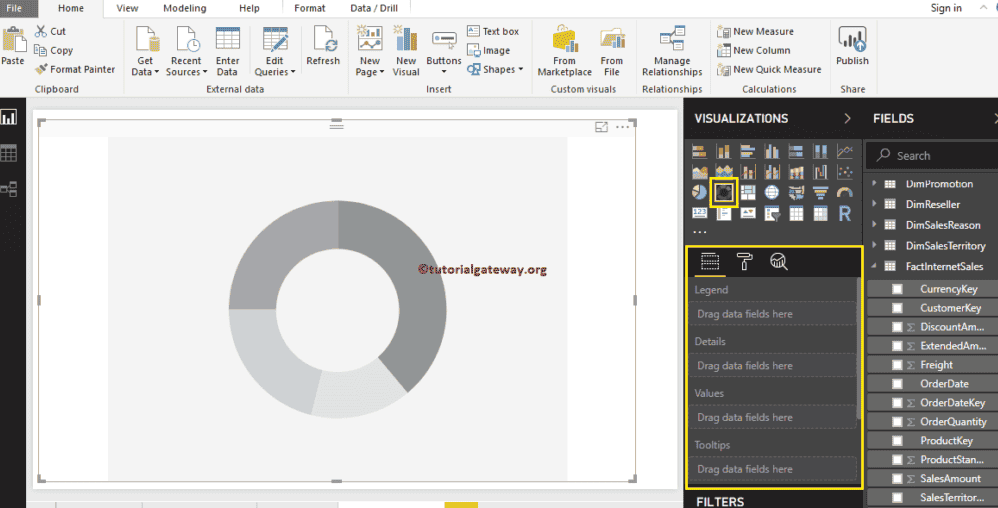Screen dimensions: 998x508
Task: Expand the DimSalesTerritory table
Action: [875, 245]
